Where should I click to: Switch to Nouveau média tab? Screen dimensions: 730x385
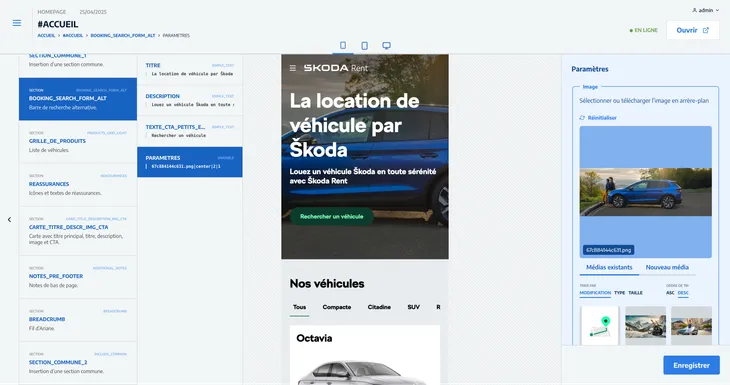(667, 267)
